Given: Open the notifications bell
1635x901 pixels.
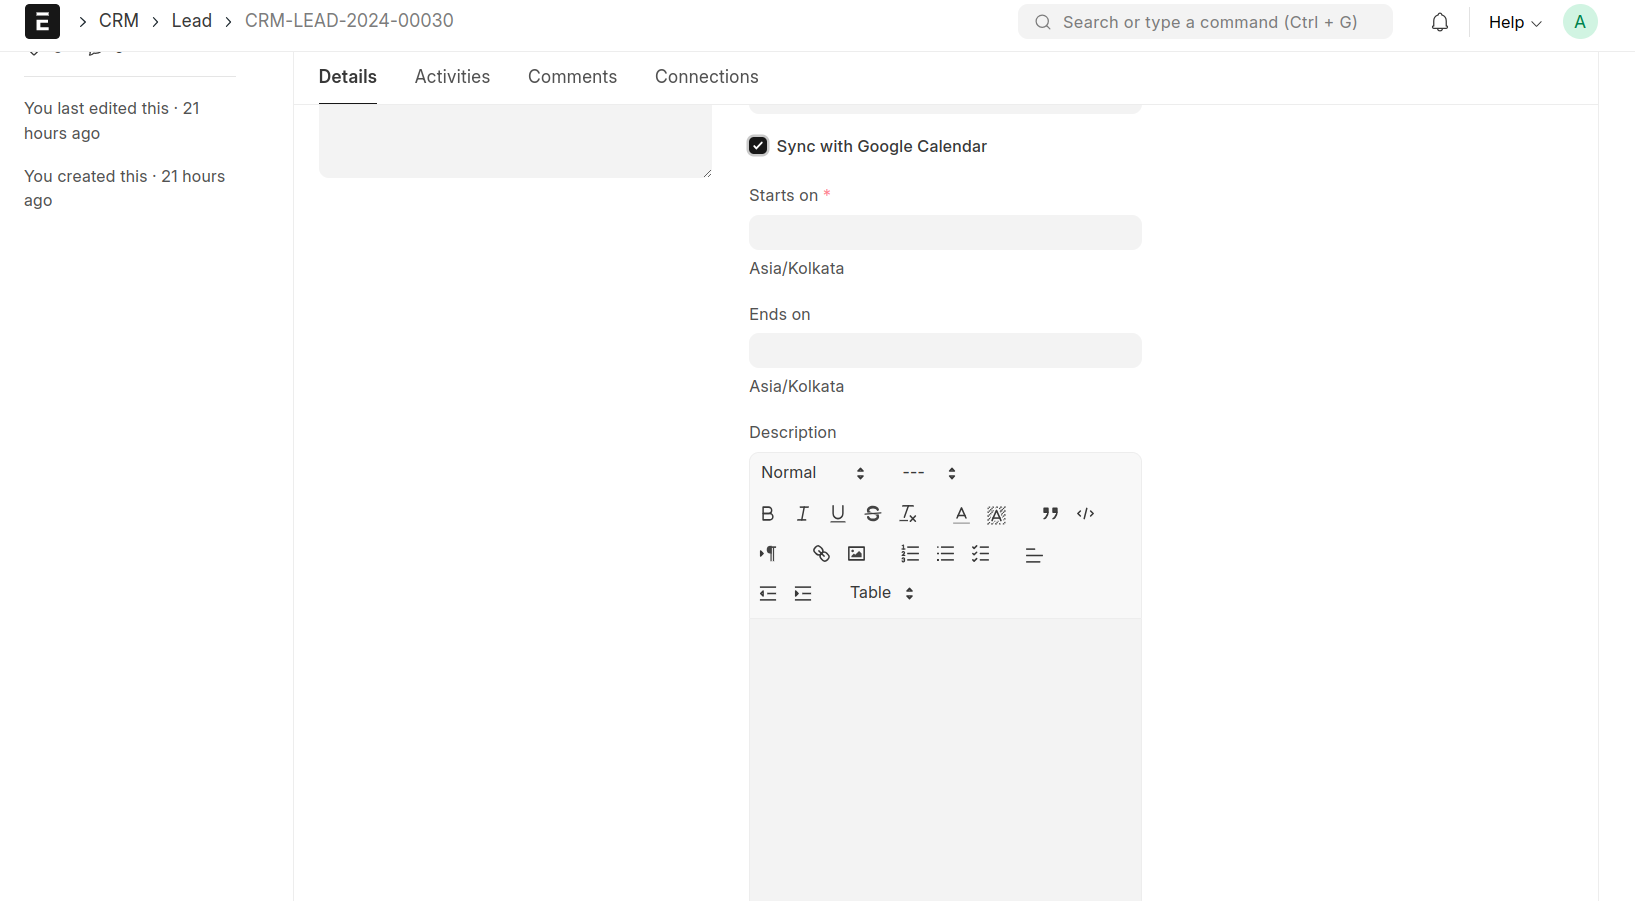Looking at the screenshot, I should coord(1439,22).
